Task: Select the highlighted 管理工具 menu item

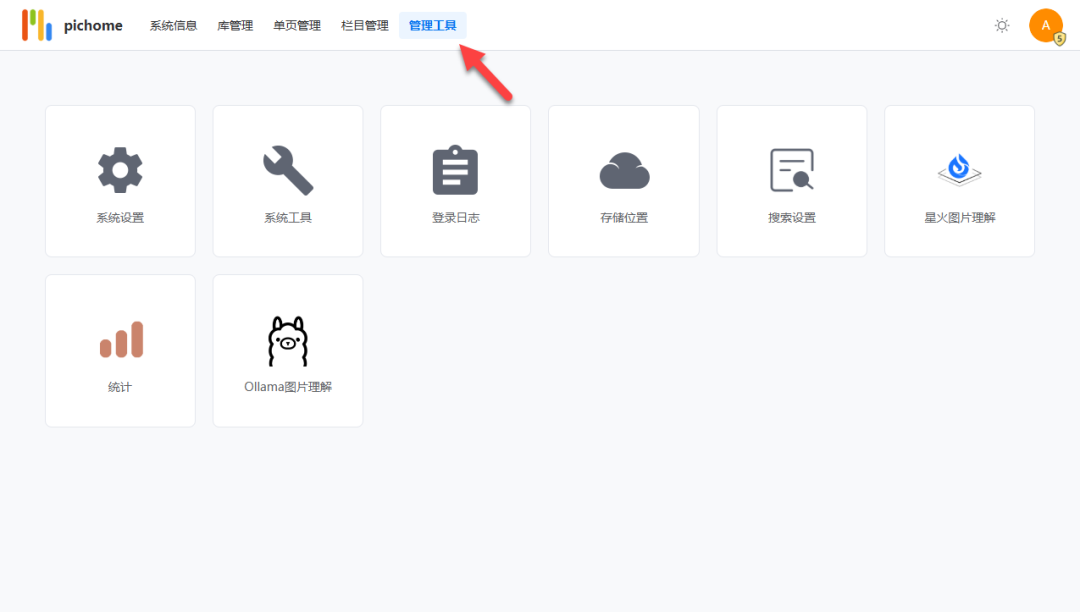Action: pyautogui.click(x=432, y=25)
